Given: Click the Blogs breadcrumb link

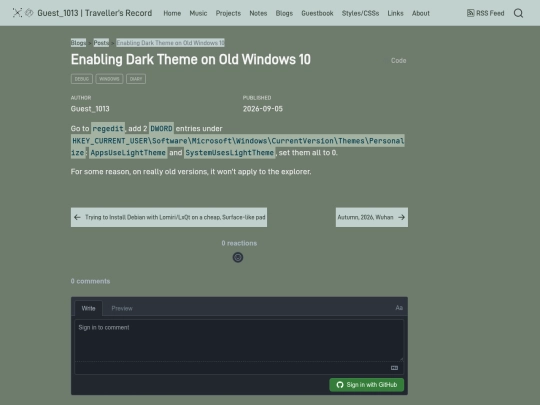Looking at the screenshot, I should pos(78,43).
